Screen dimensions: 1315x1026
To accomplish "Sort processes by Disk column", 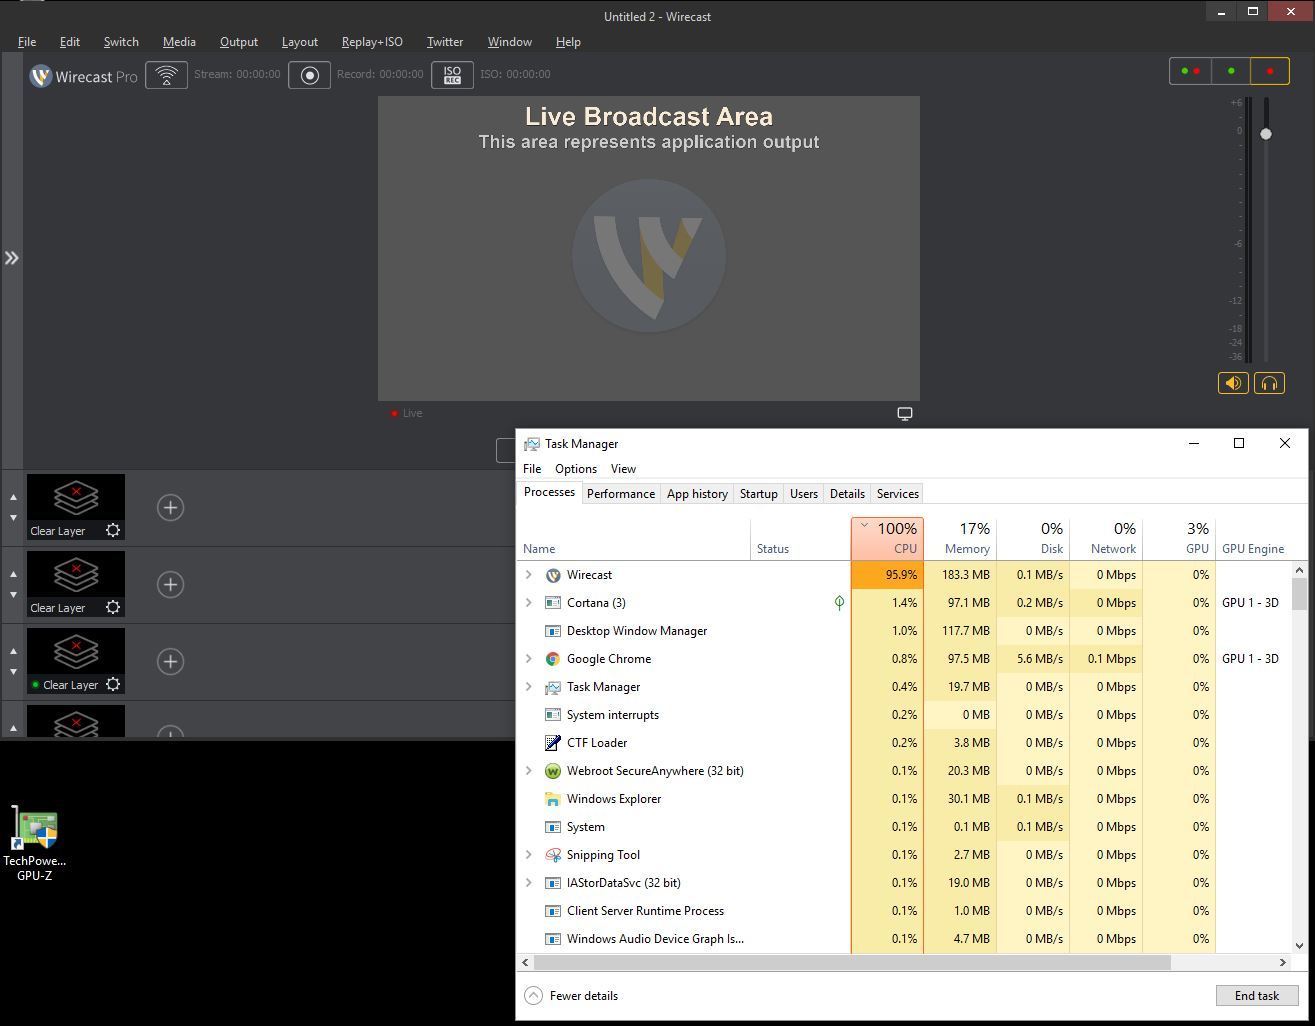I will [1033, 538].
